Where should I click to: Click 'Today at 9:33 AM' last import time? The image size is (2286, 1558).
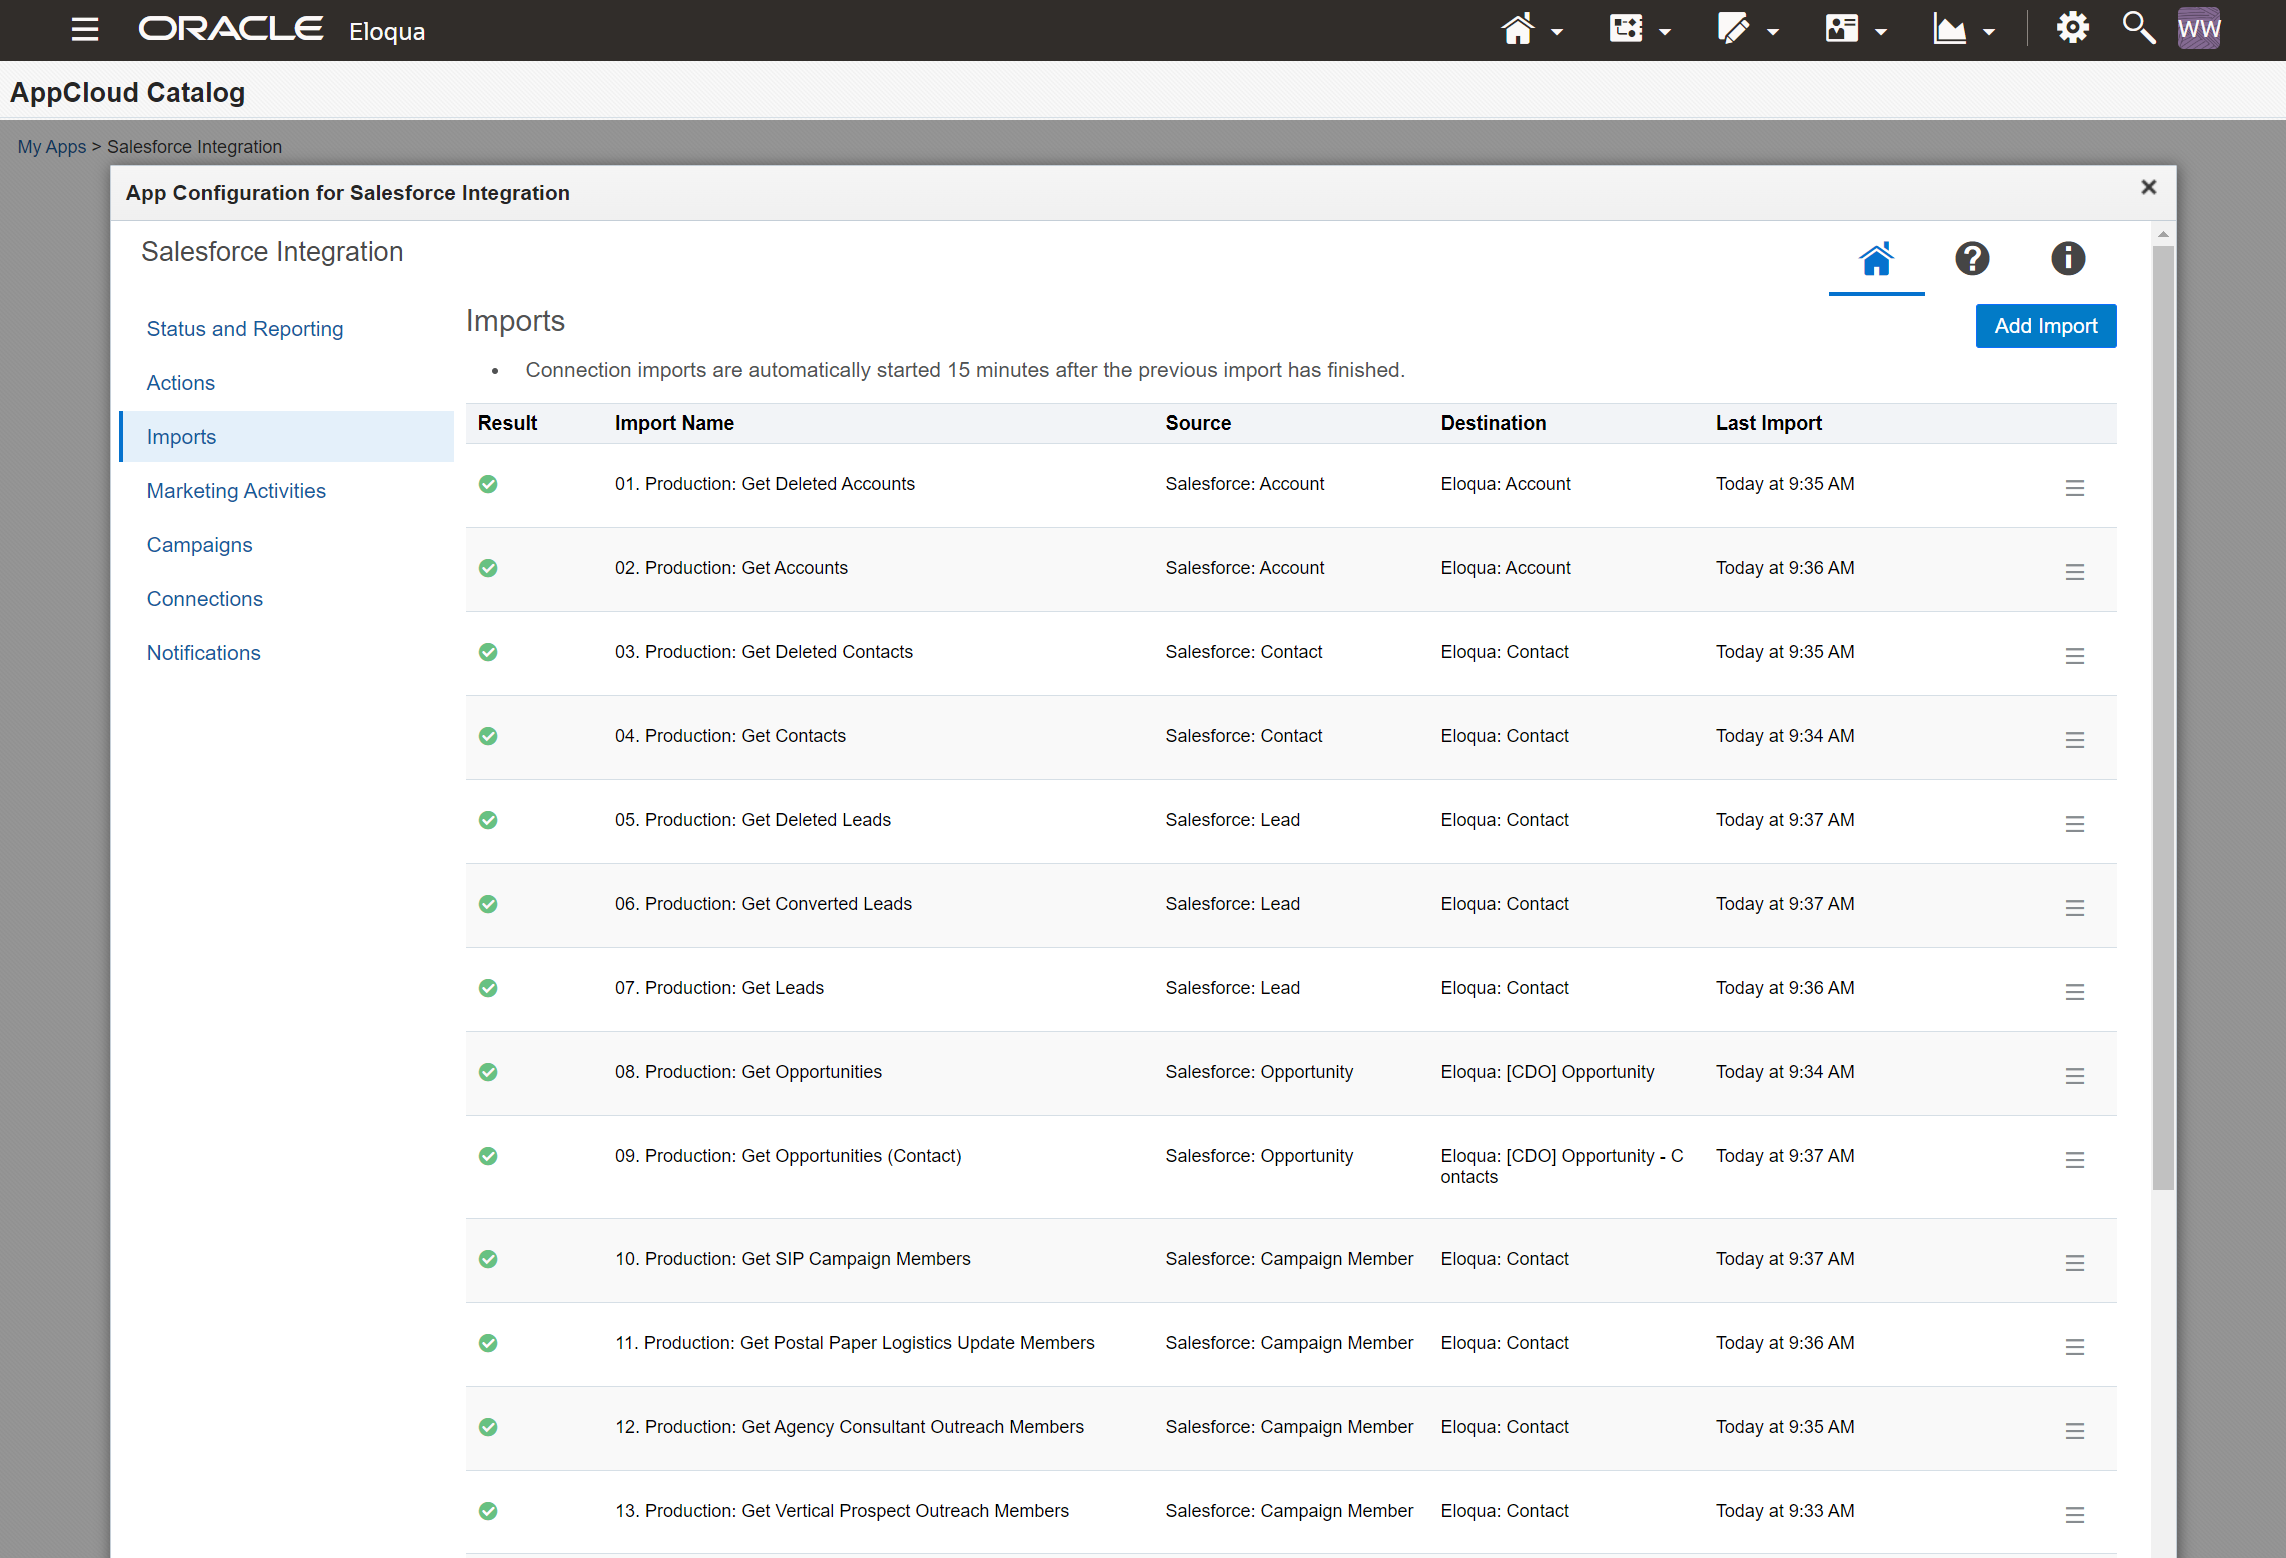pyautogui.click(x=1785, y=1511)
